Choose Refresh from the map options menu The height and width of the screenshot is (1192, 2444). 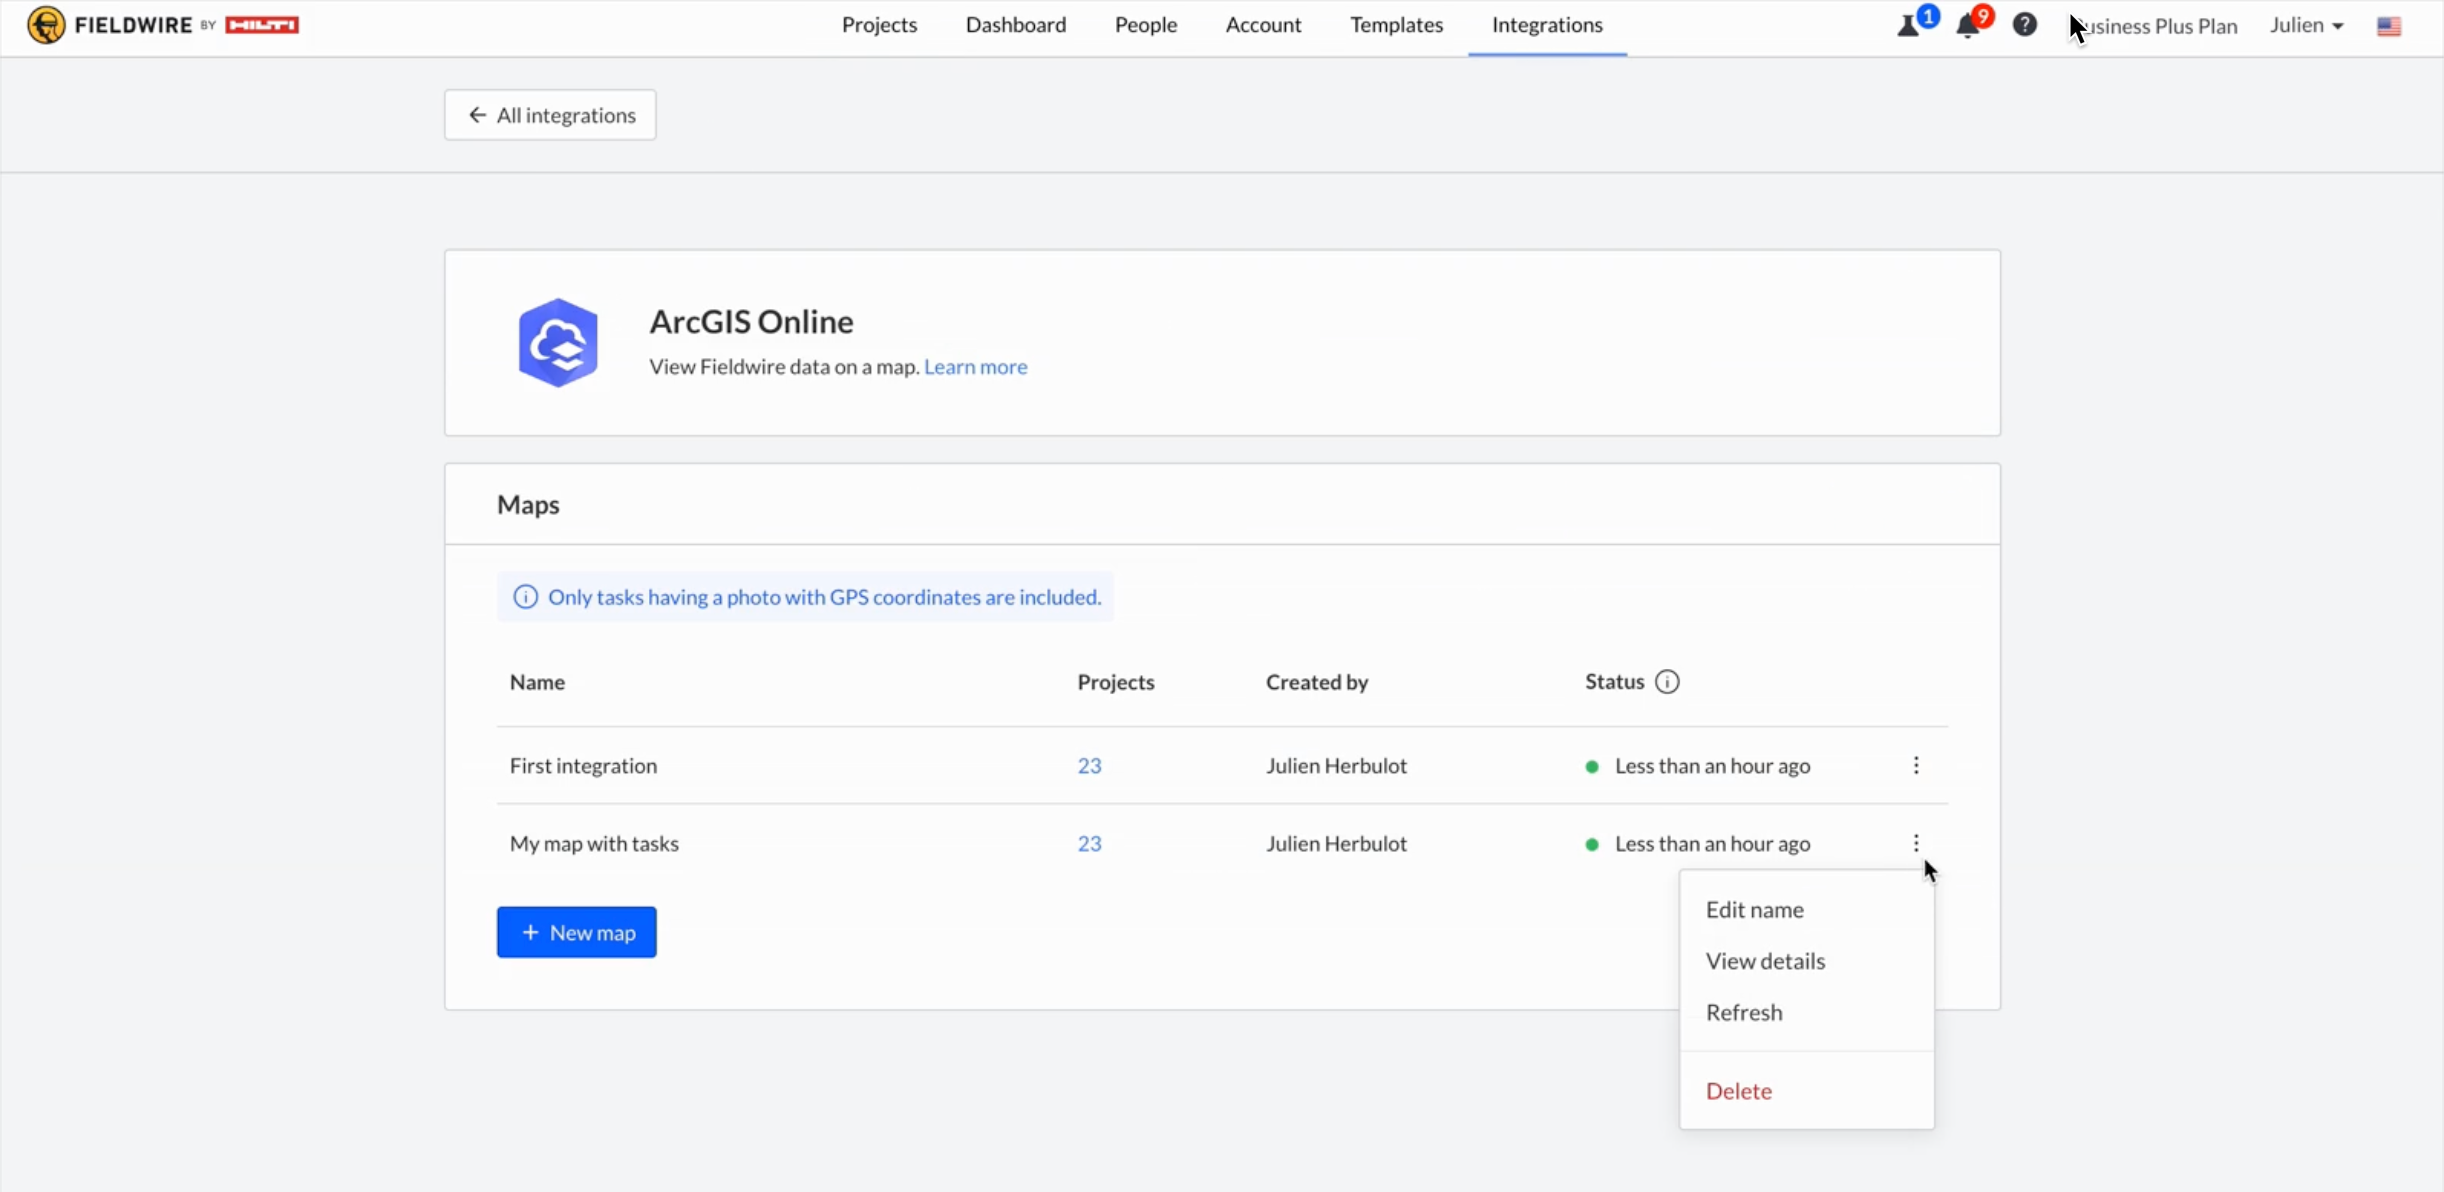point(1743,1013)
